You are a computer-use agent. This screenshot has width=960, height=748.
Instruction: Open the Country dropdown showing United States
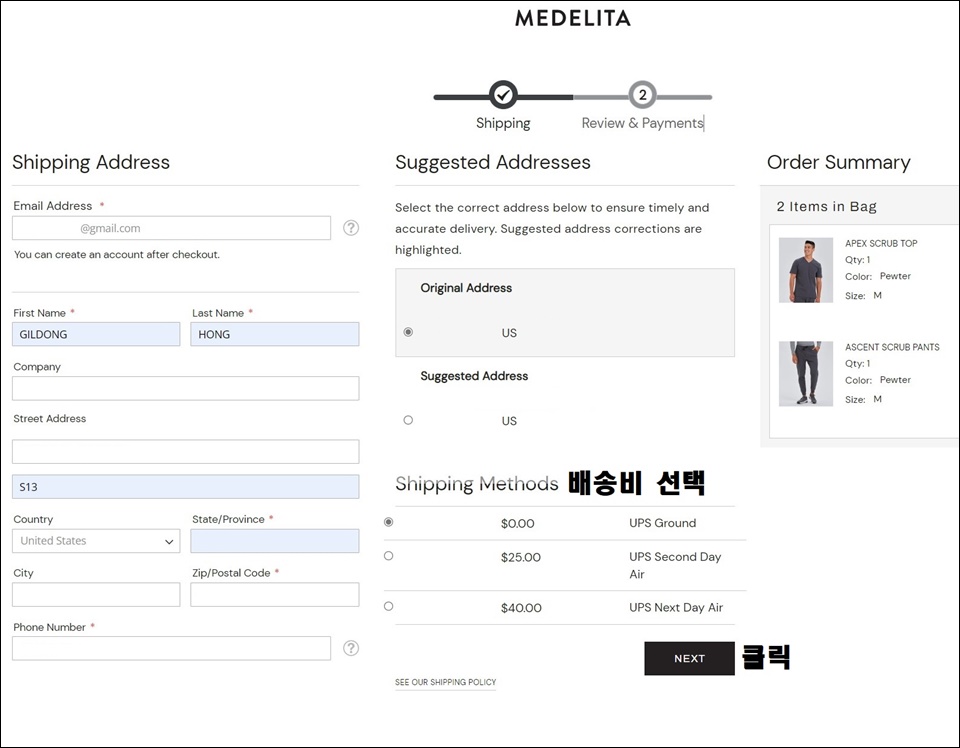coord(96,541)
